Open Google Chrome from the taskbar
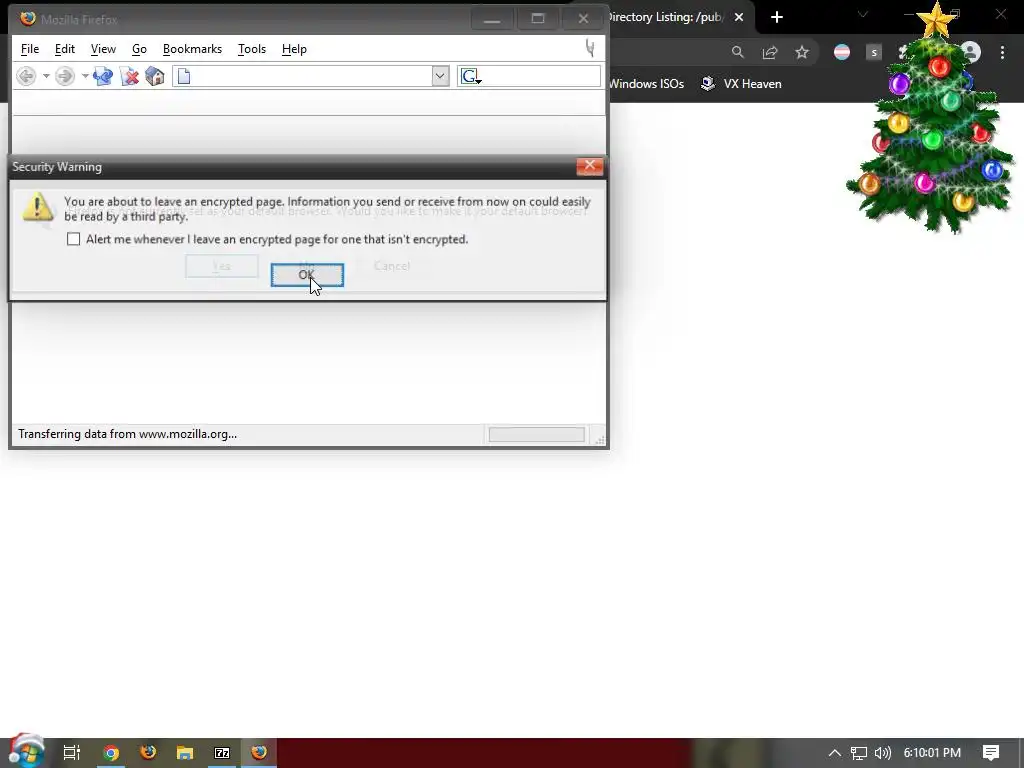This screenshot has width=1024, height=768. pos(111,753)
